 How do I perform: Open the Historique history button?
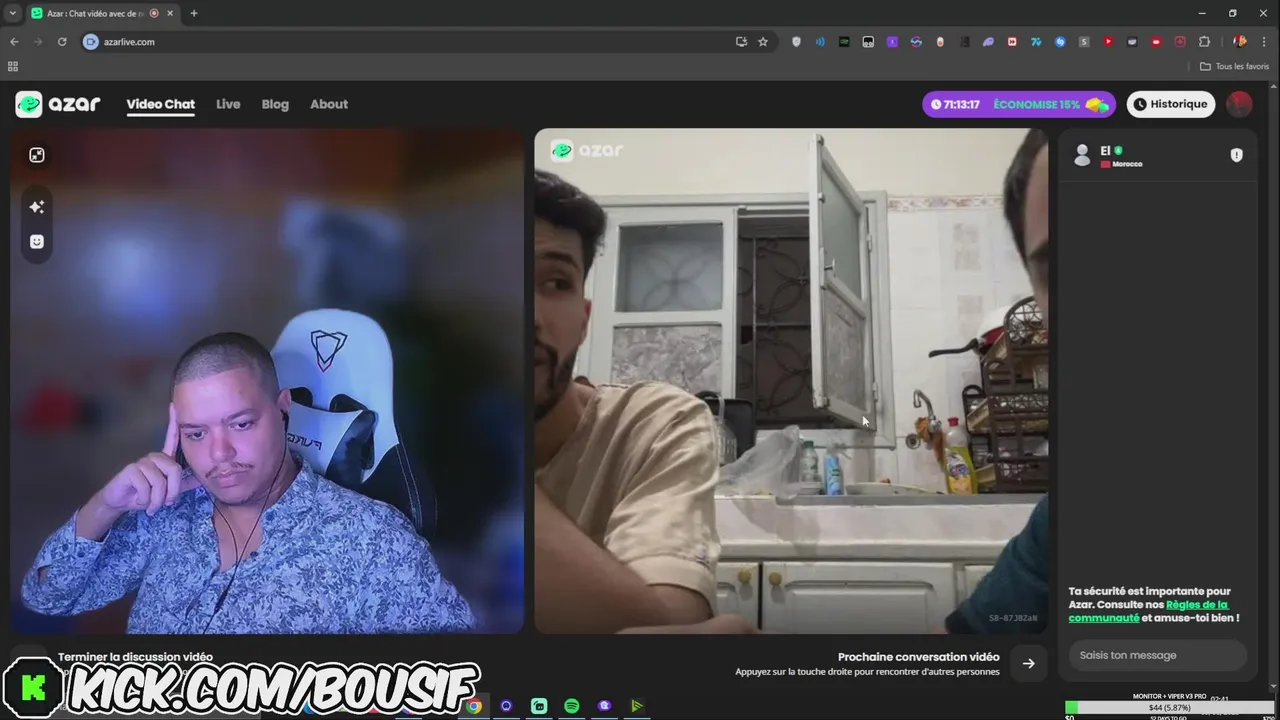coord(1170,104)
